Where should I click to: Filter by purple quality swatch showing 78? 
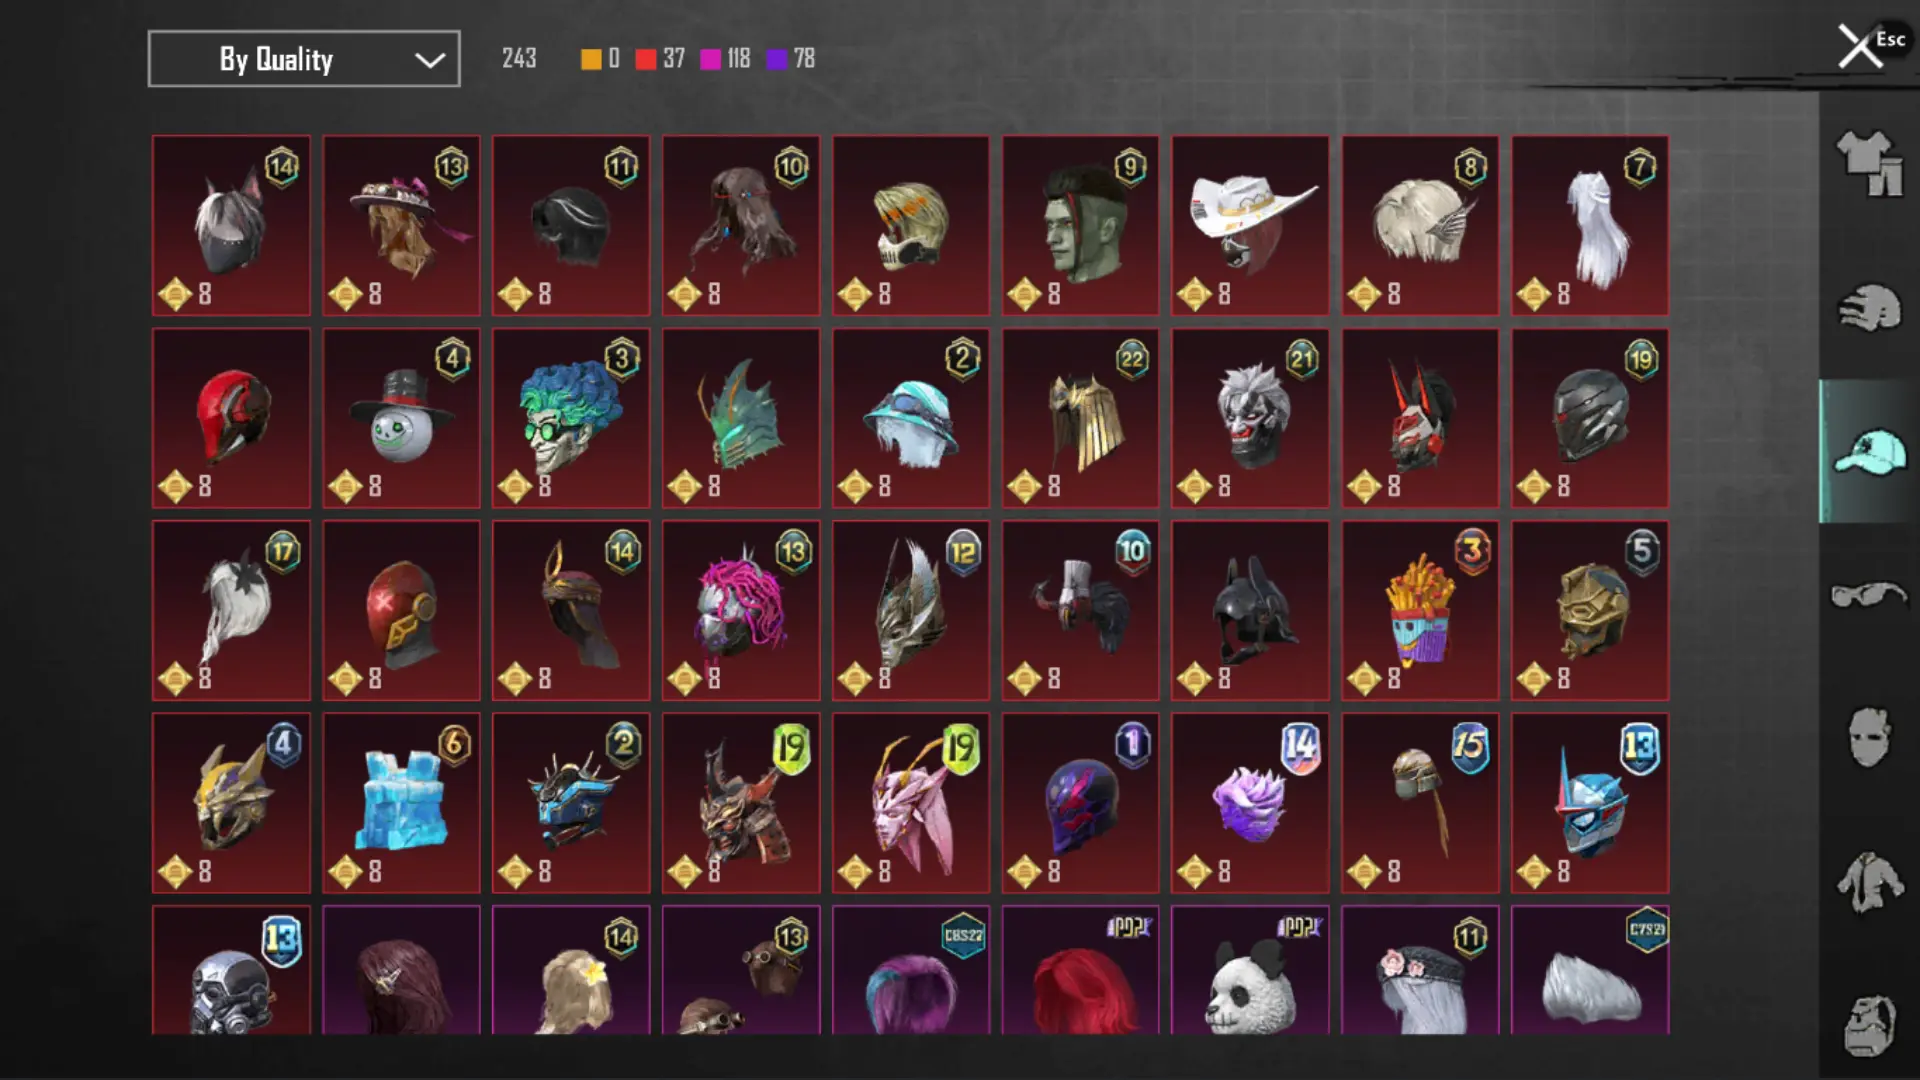(x=791, y=59)
